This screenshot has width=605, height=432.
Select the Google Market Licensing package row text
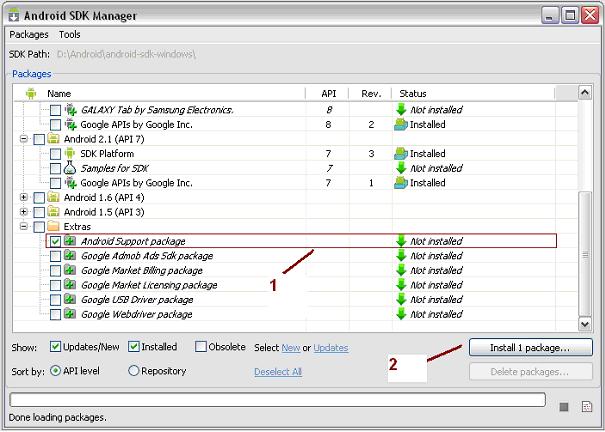pyautogui.click(x=149, y=285)
